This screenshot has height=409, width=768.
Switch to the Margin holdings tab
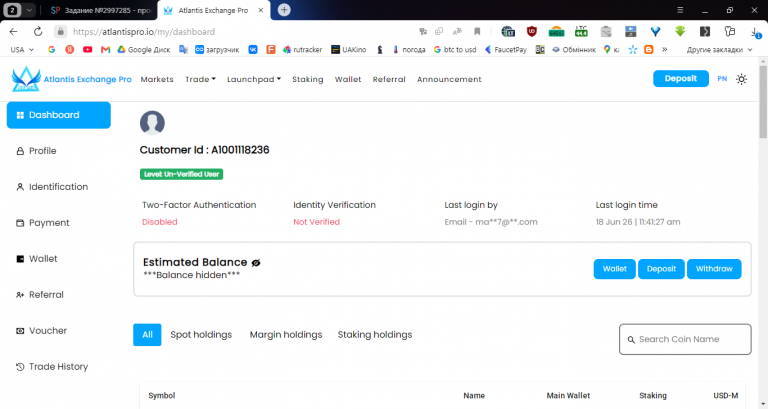click(286, 335)
